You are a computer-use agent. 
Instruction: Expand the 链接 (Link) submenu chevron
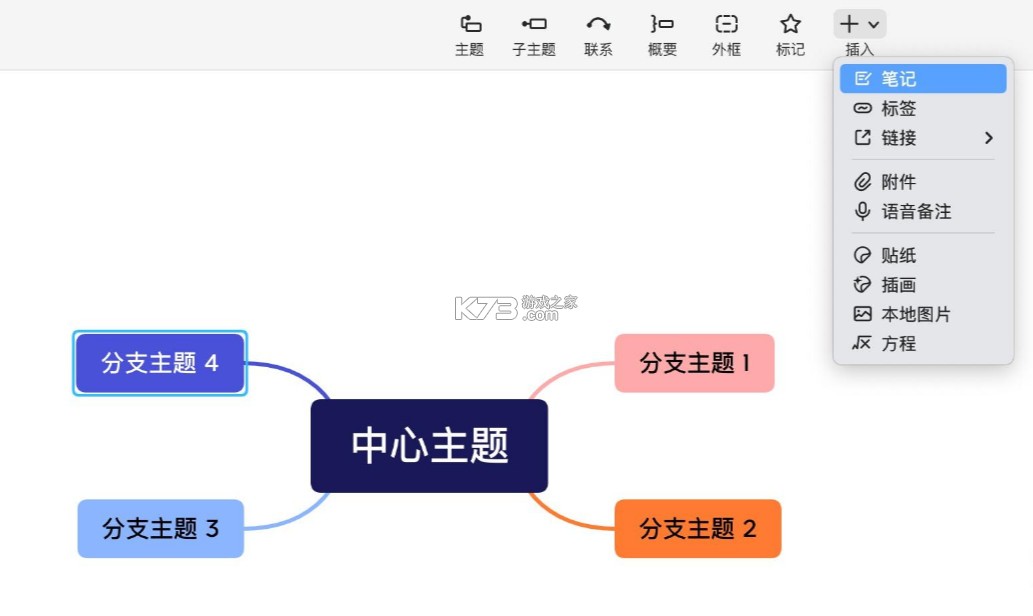(988, 138)
